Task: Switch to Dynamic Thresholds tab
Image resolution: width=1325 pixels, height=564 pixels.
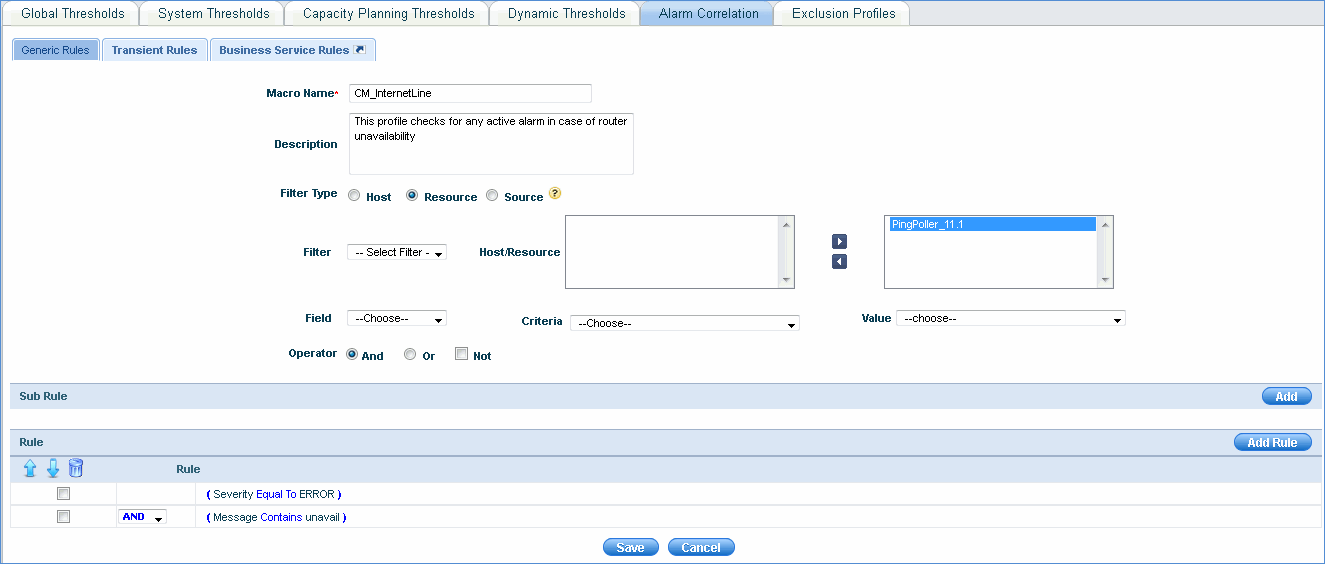Action: coord(566,14)
